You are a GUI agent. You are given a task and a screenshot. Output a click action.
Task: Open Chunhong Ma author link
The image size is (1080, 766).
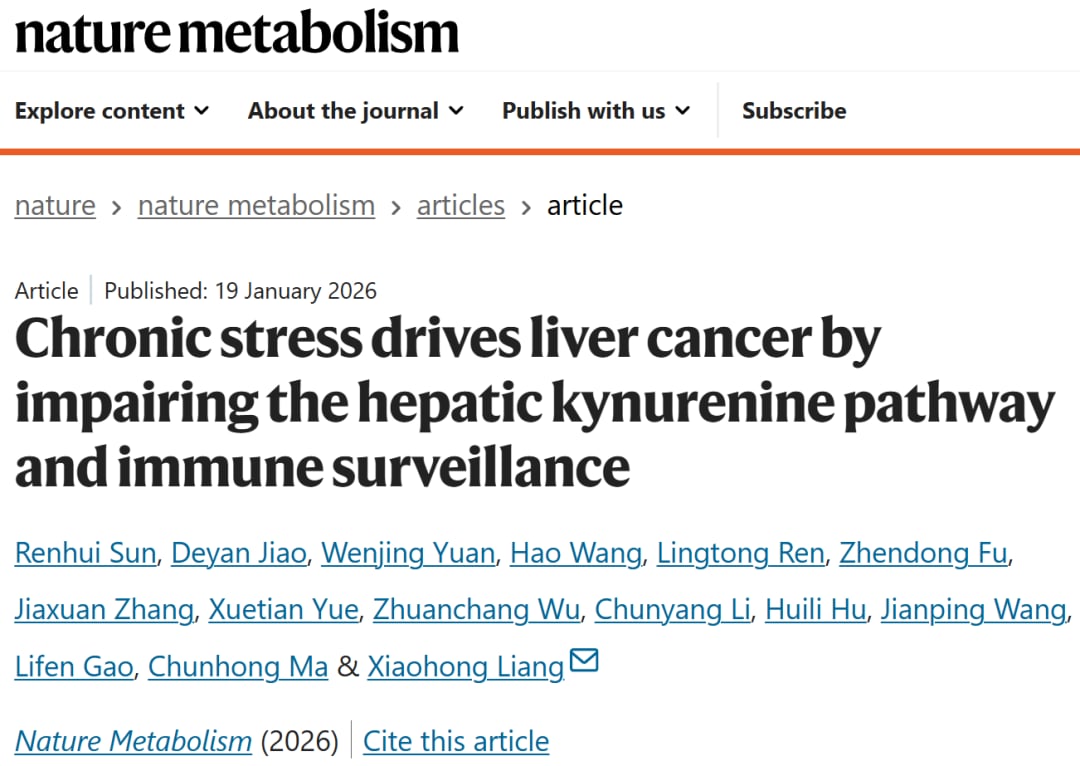238,667
